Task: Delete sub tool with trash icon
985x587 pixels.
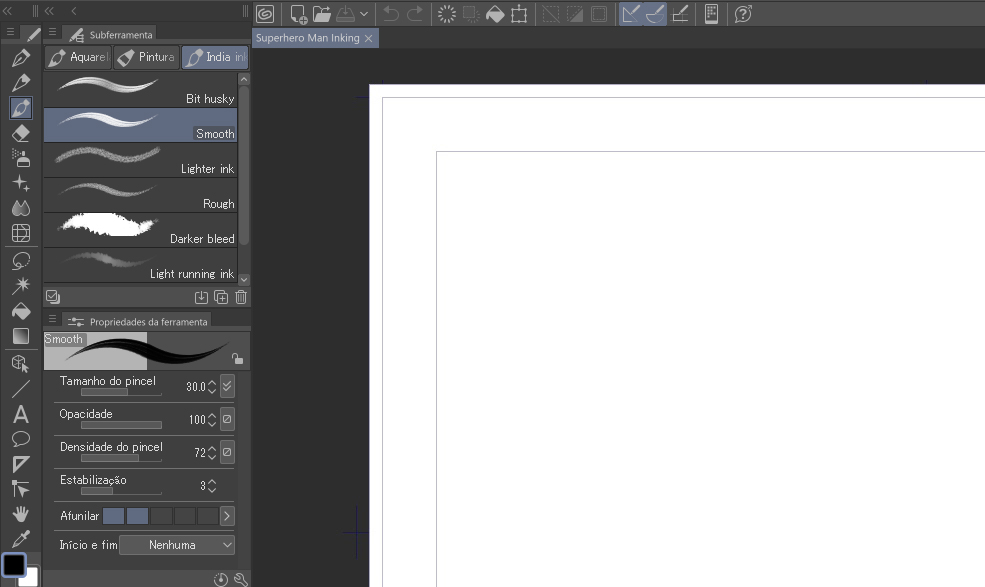Action: point(241,297)
